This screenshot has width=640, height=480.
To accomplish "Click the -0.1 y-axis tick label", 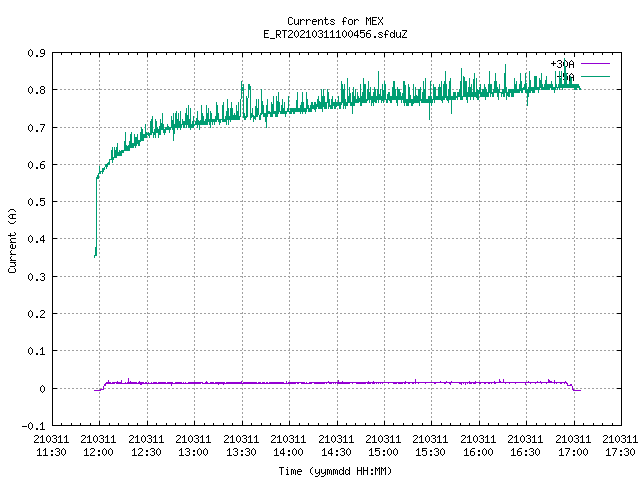I will tap(33, 426).
